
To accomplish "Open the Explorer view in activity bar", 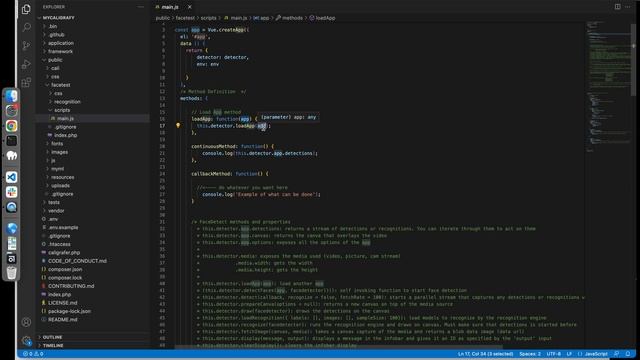I will coord(26,9).
